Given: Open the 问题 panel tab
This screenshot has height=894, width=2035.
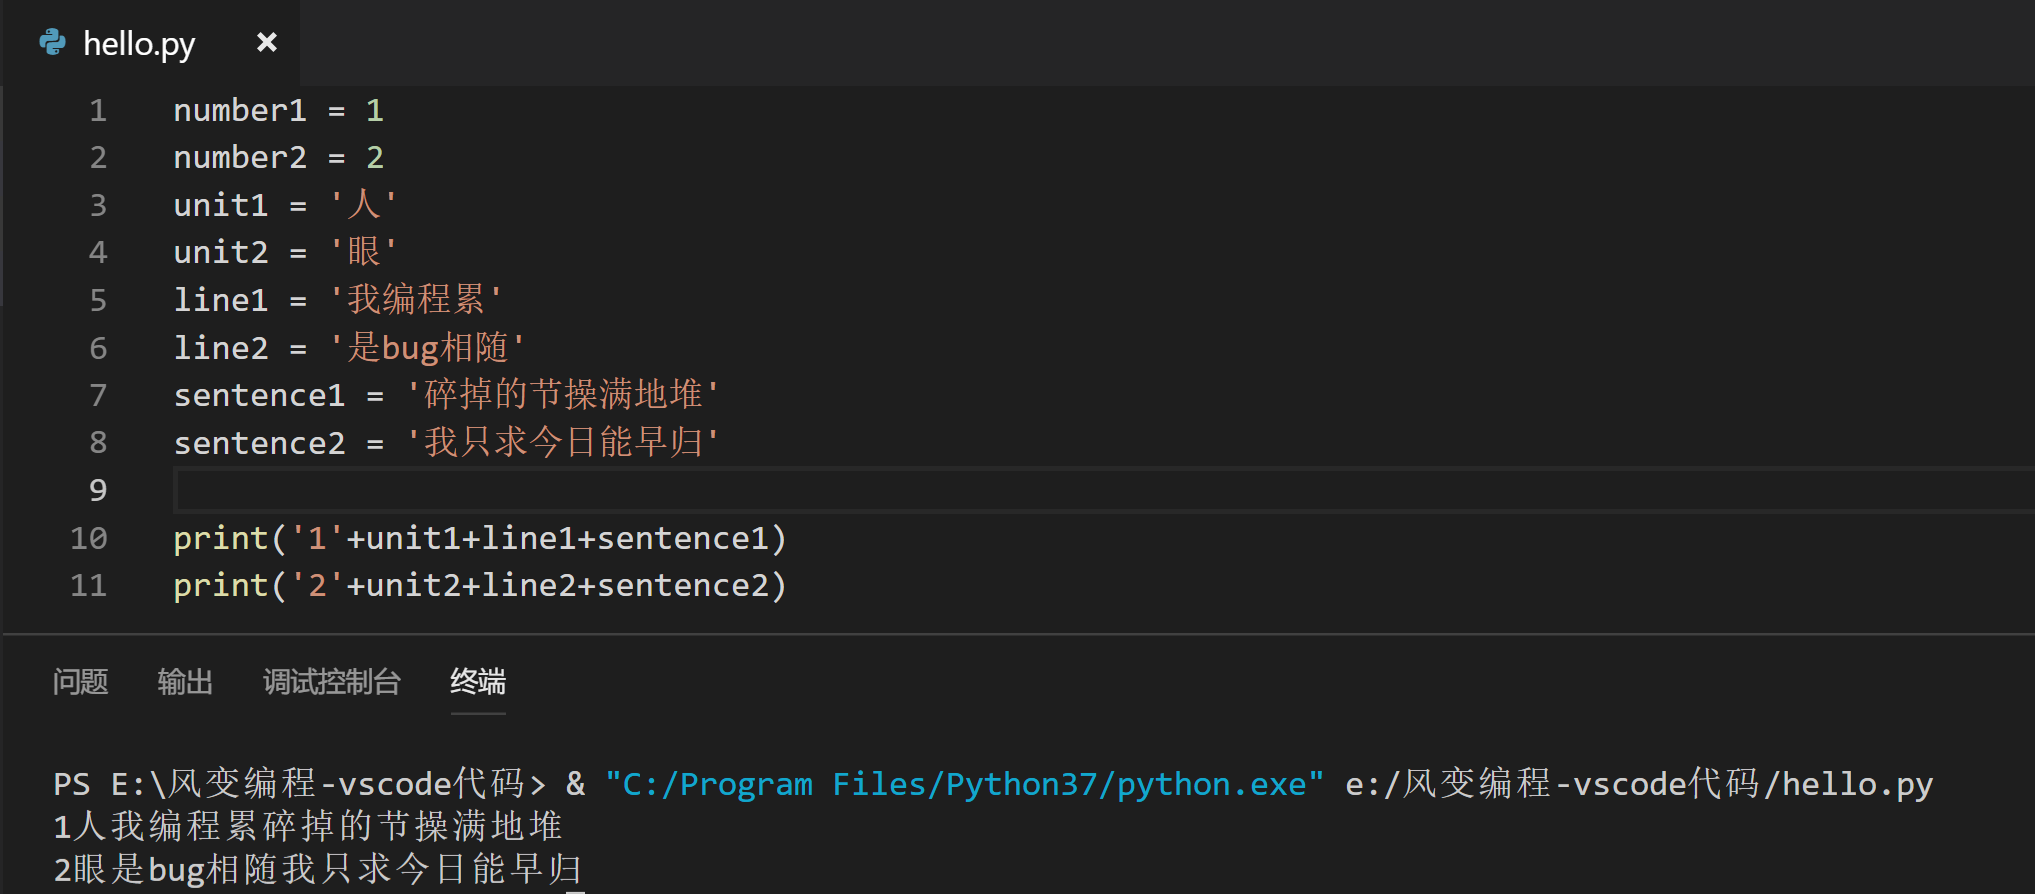Looking at the screenshot, I should coord(80,682).
